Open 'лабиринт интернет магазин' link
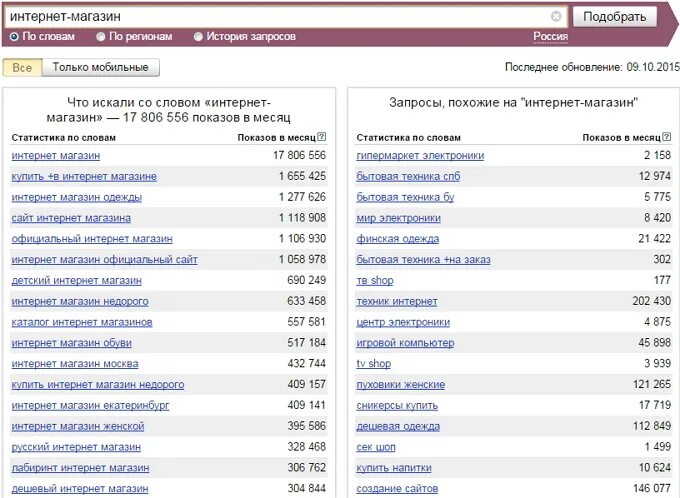Image resolution: width=680 pixels, height=498 pixels. pyautogui.click(x=80, y=468)
